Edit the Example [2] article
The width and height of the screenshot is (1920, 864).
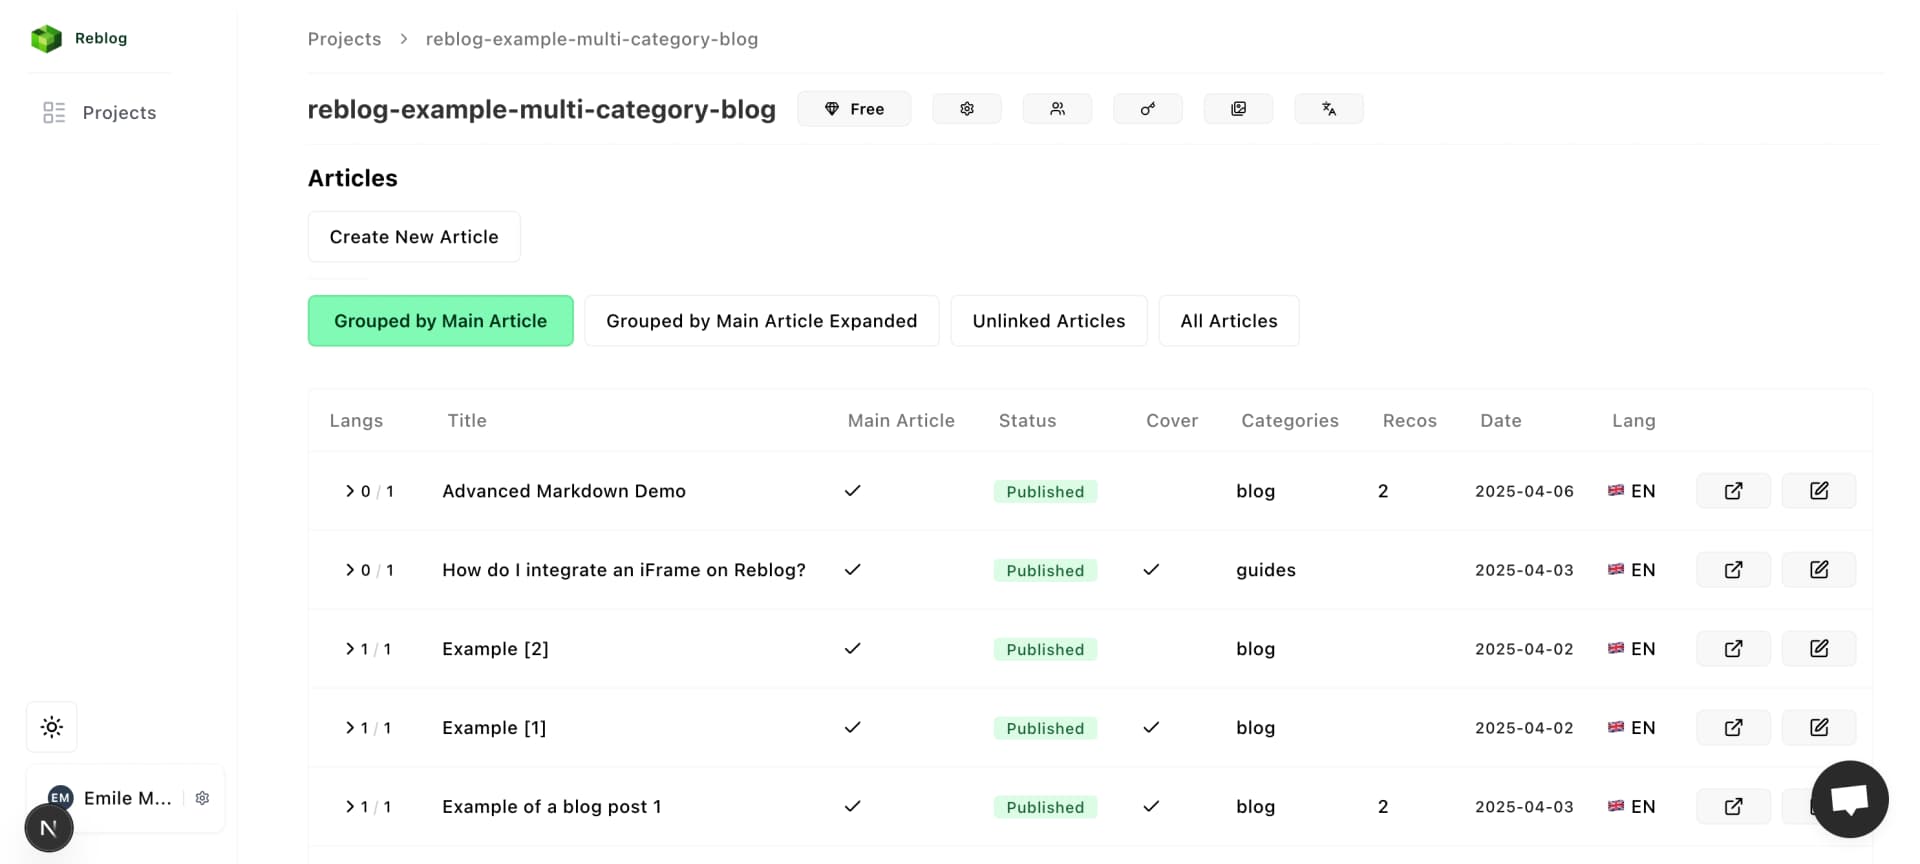coord(1818,649)
